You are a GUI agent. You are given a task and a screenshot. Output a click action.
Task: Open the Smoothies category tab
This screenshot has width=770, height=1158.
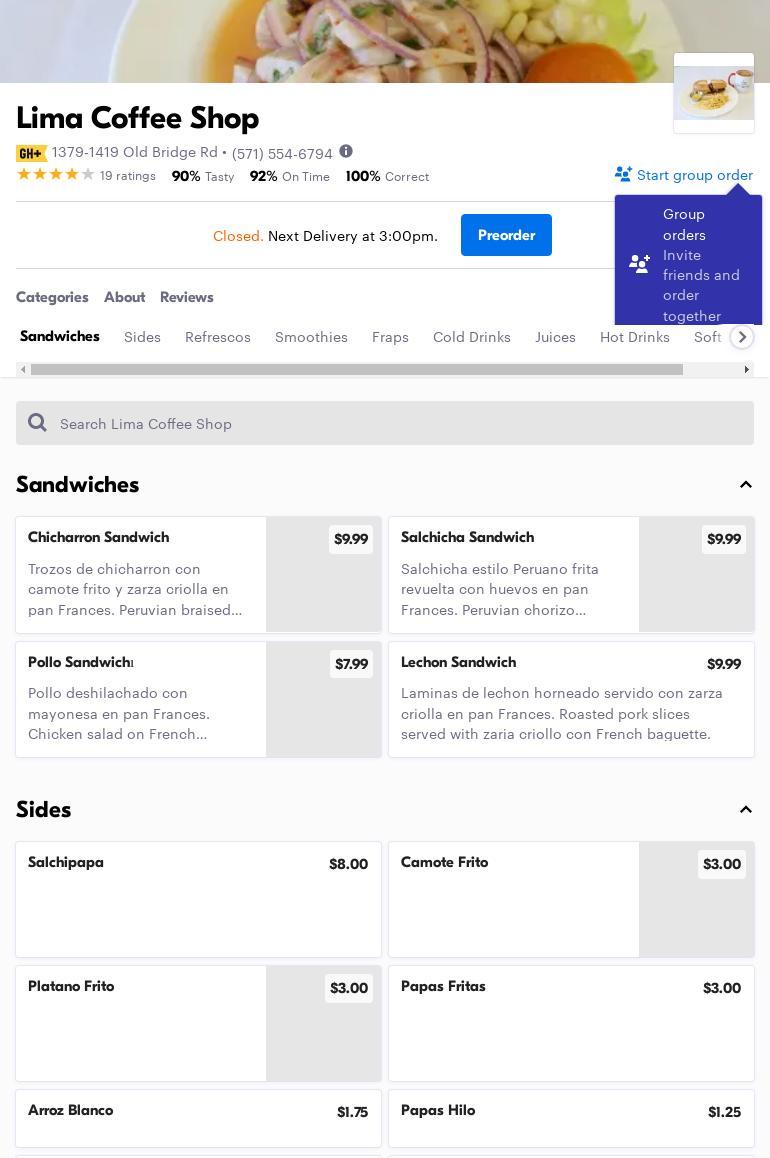pos(311,337)
